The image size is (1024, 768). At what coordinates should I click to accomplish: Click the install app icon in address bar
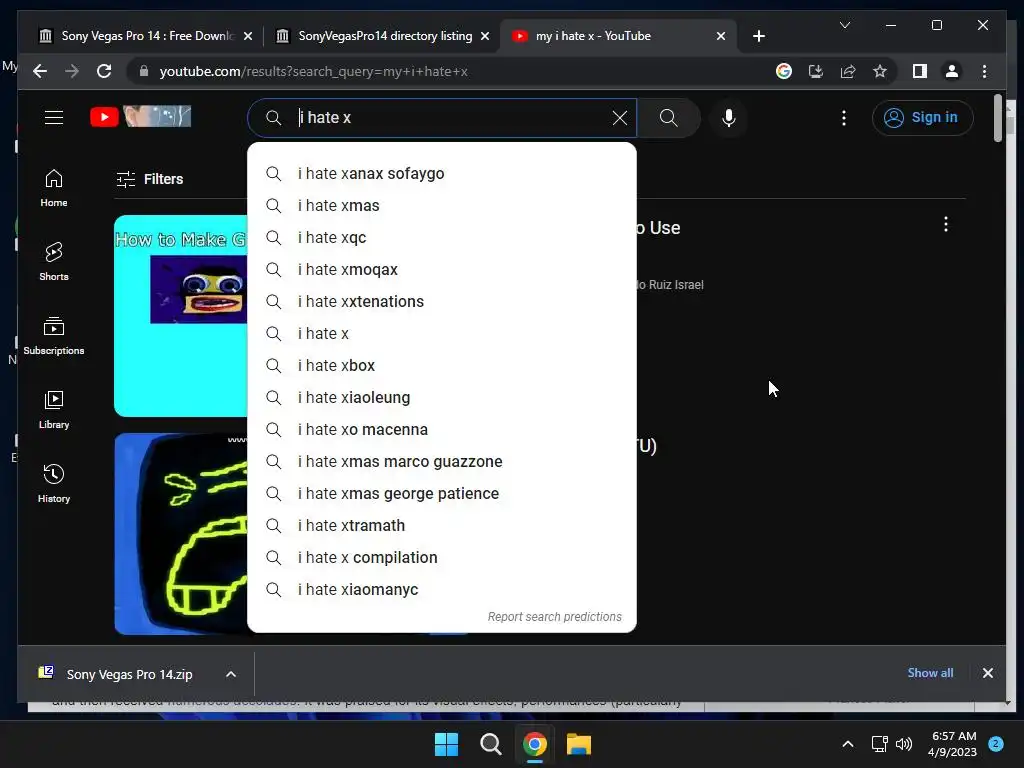click(816, 71)
